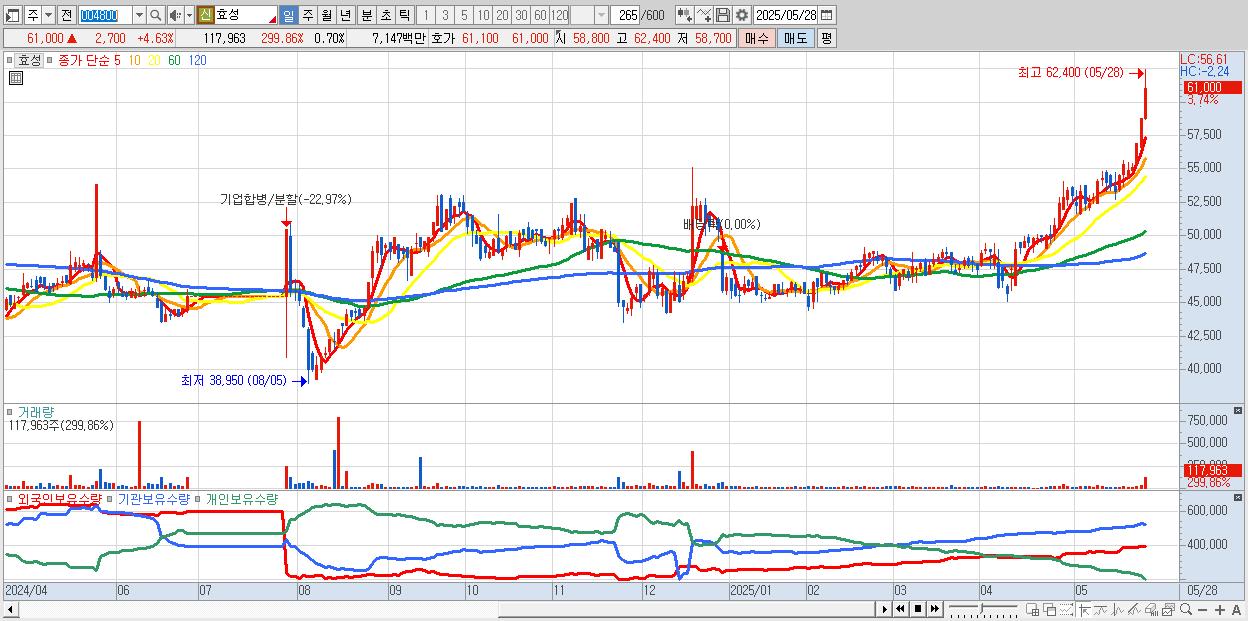
Task: Click the 265 candle count input field
Action: point(625,15)
